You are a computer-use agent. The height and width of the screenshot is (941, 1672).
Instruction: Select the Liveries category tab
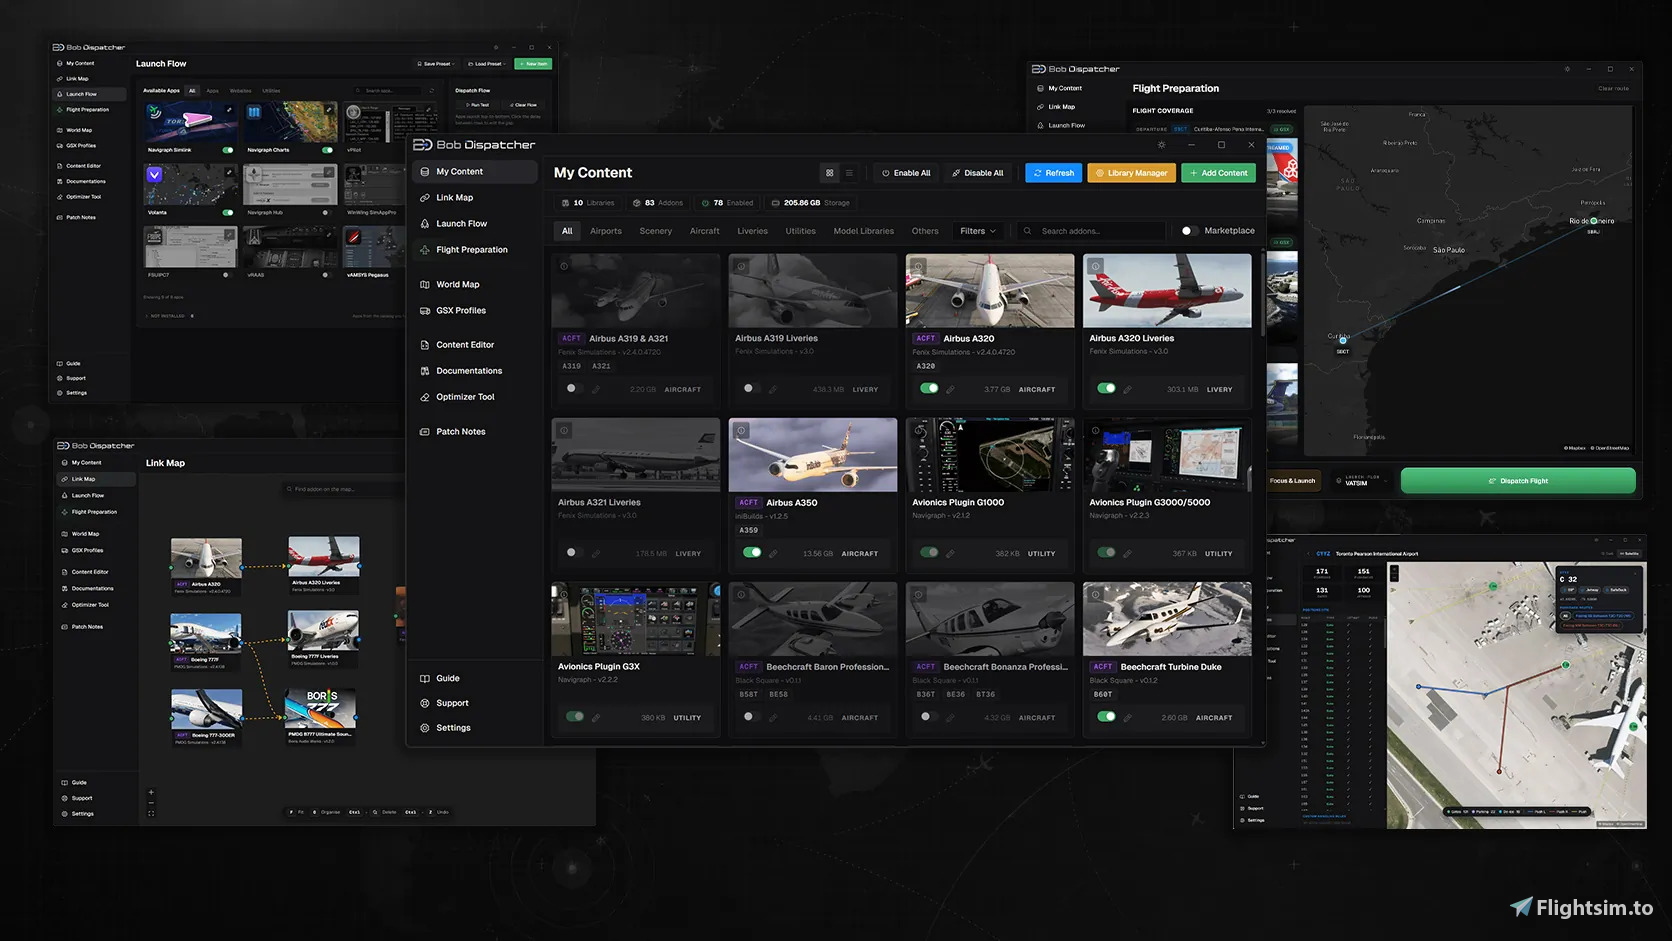(x=752, y=231)
